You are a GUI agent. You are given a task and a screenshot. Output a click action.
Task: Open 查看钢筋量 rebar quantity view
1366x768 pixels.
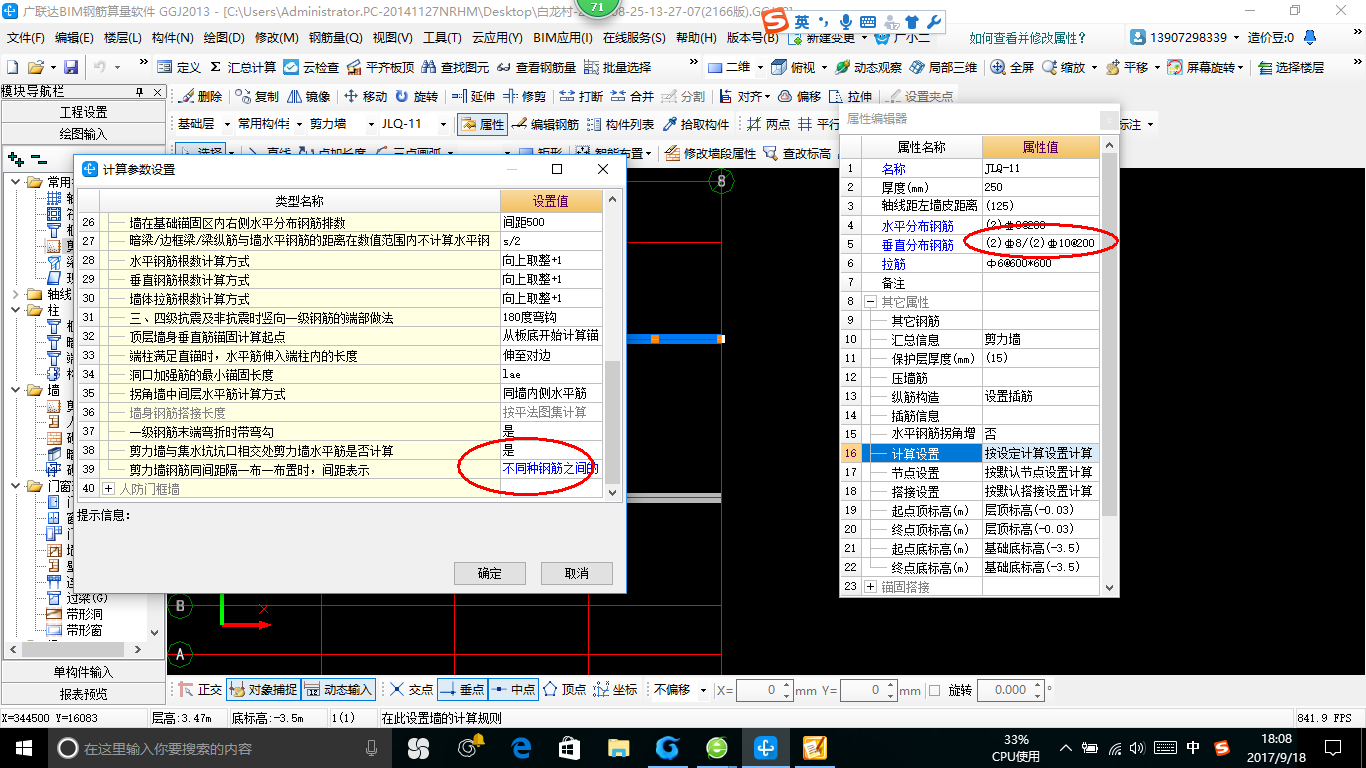click(x=538, y=67)
